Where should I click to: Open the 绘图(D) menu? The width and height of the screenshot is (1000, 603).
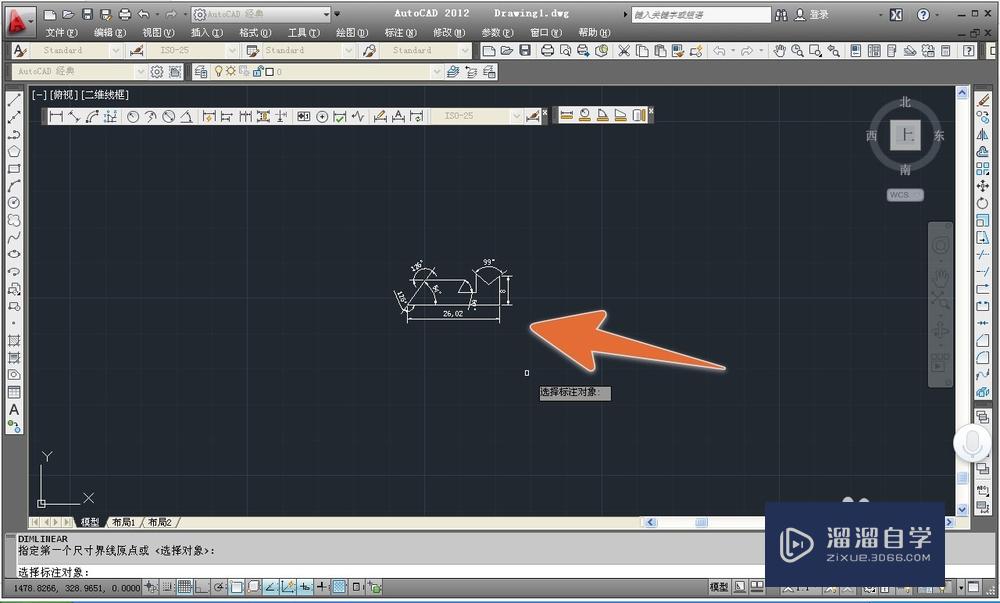352,33
